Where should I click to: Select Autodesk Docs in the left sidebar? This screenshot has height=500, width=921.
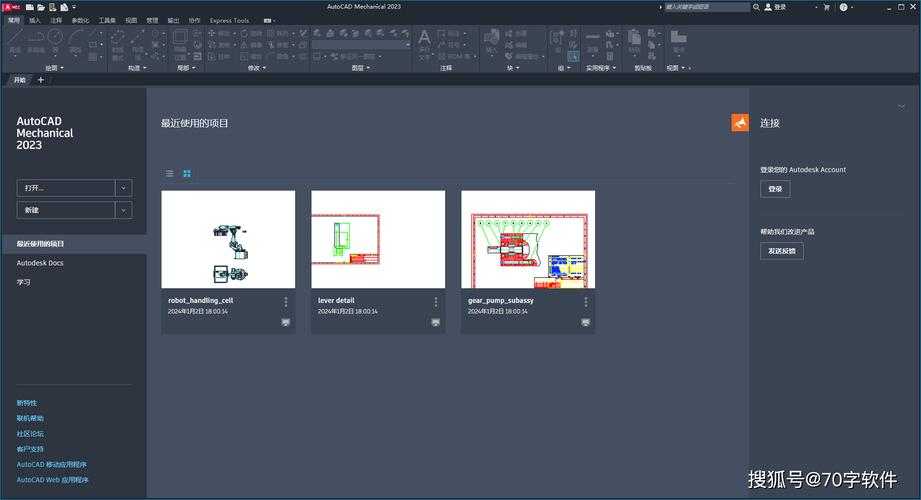[x=40, y=263]
